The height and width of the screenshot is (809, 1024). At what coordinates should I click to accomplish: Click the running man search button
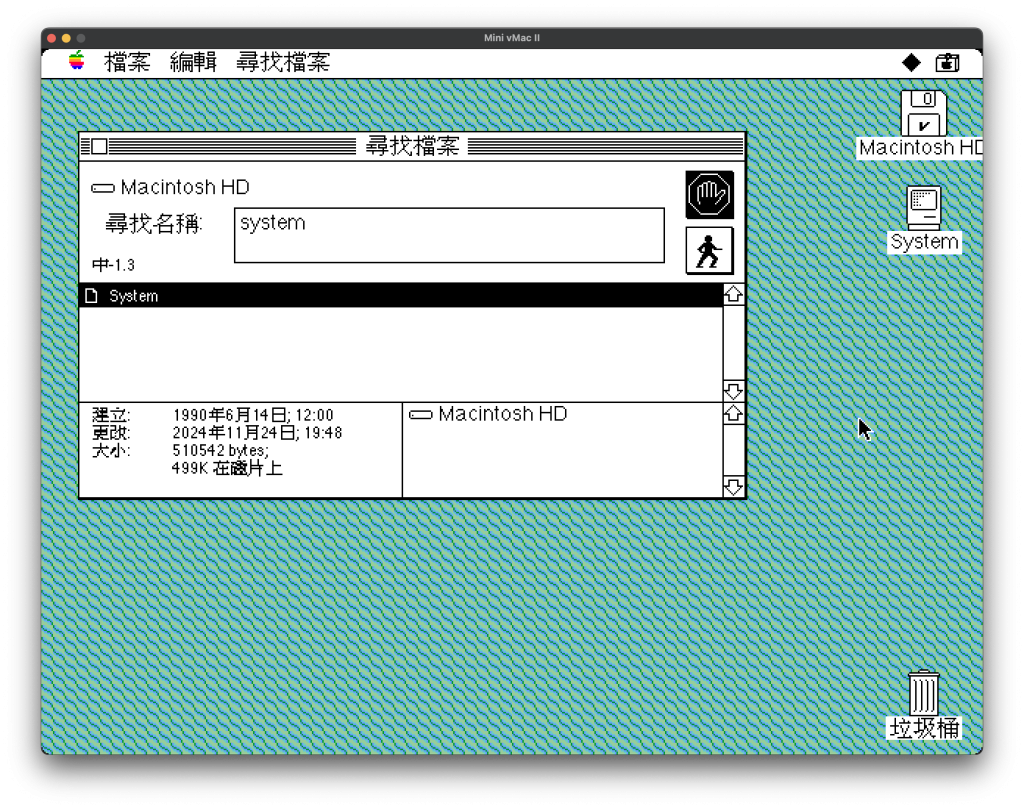(x=709, y=250)
